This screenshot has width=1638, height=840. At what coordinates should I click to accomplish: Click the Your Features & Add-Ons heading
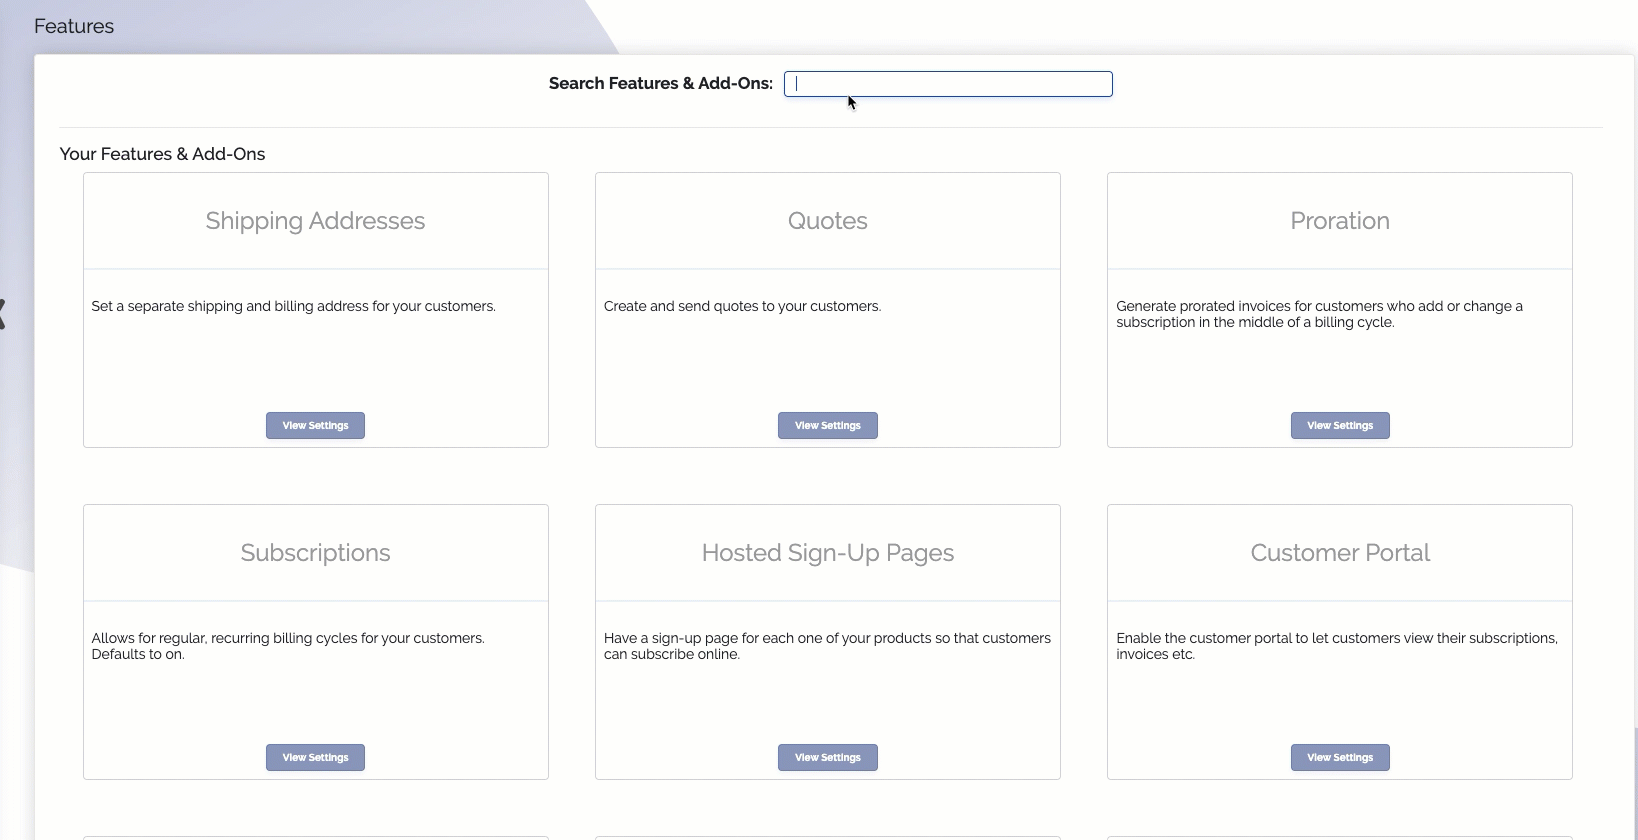point(162,154)
